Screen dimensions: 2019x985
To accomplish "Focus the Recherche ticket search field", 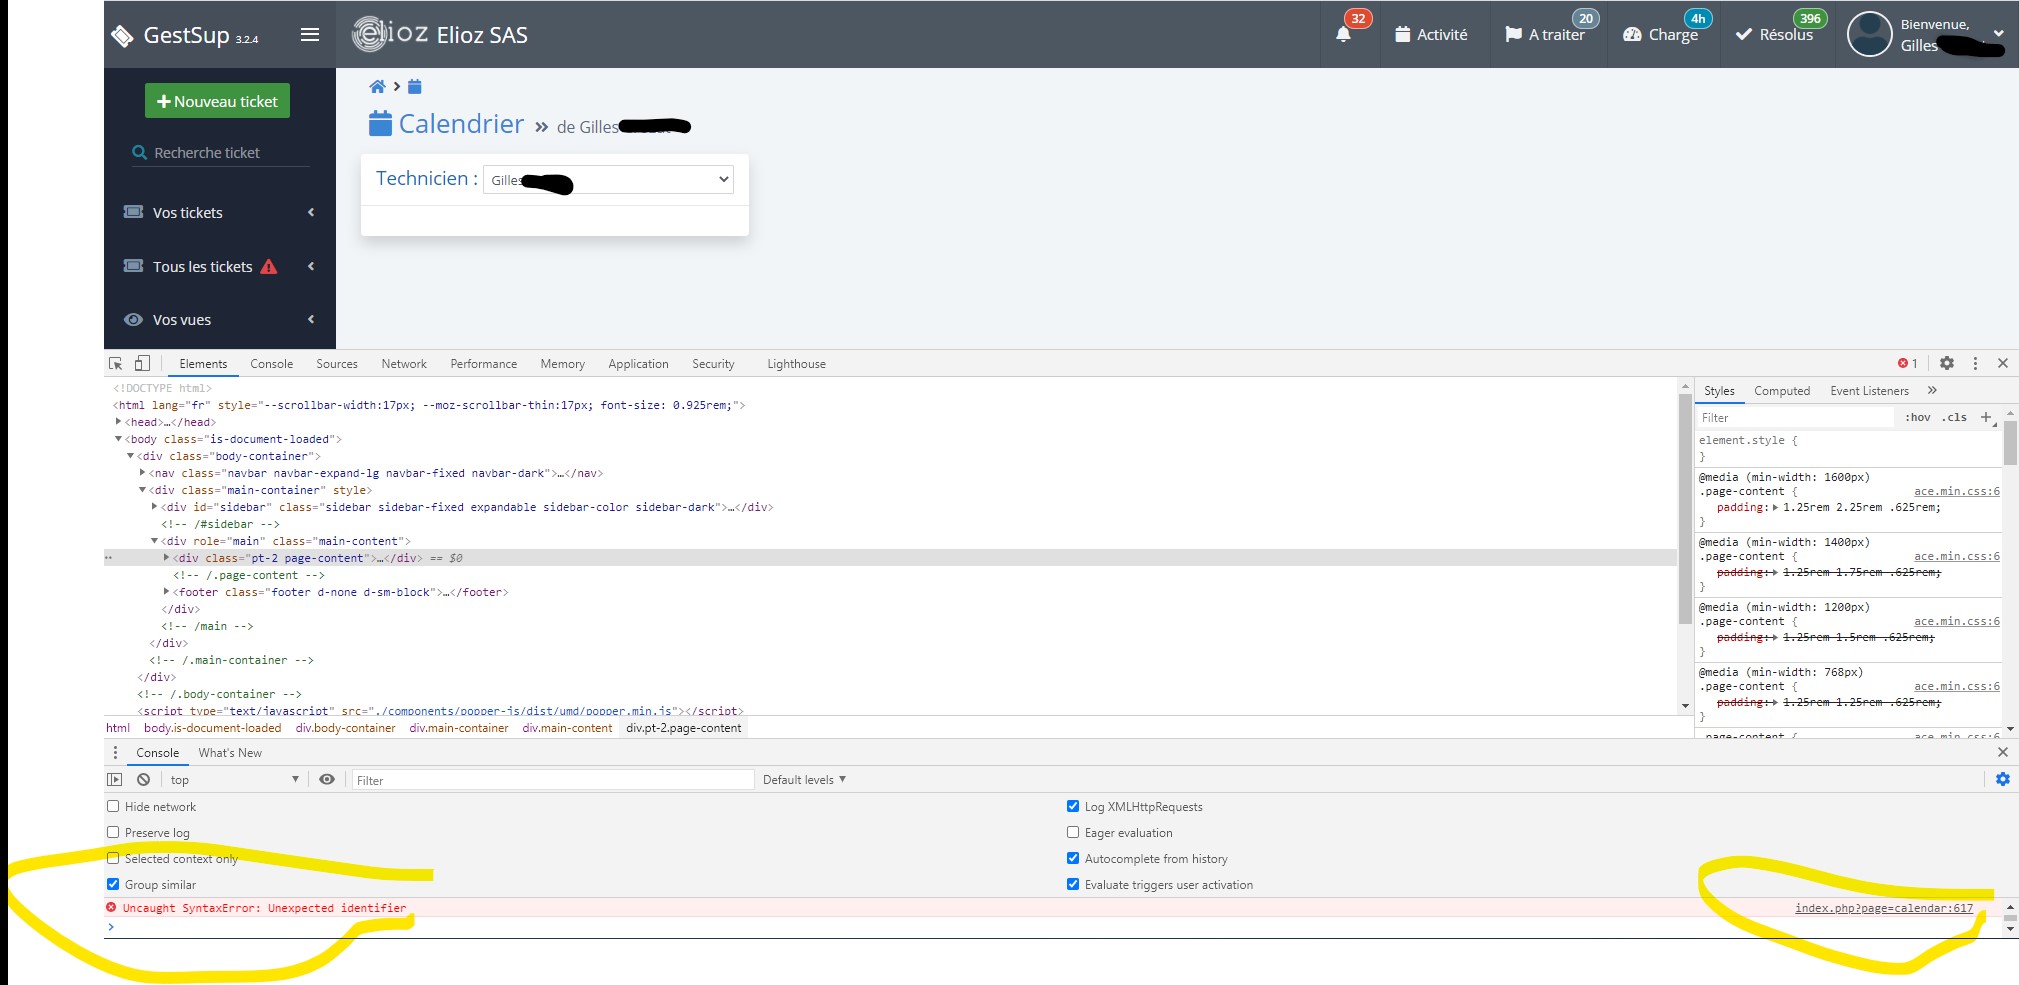I will pos(230,153).
